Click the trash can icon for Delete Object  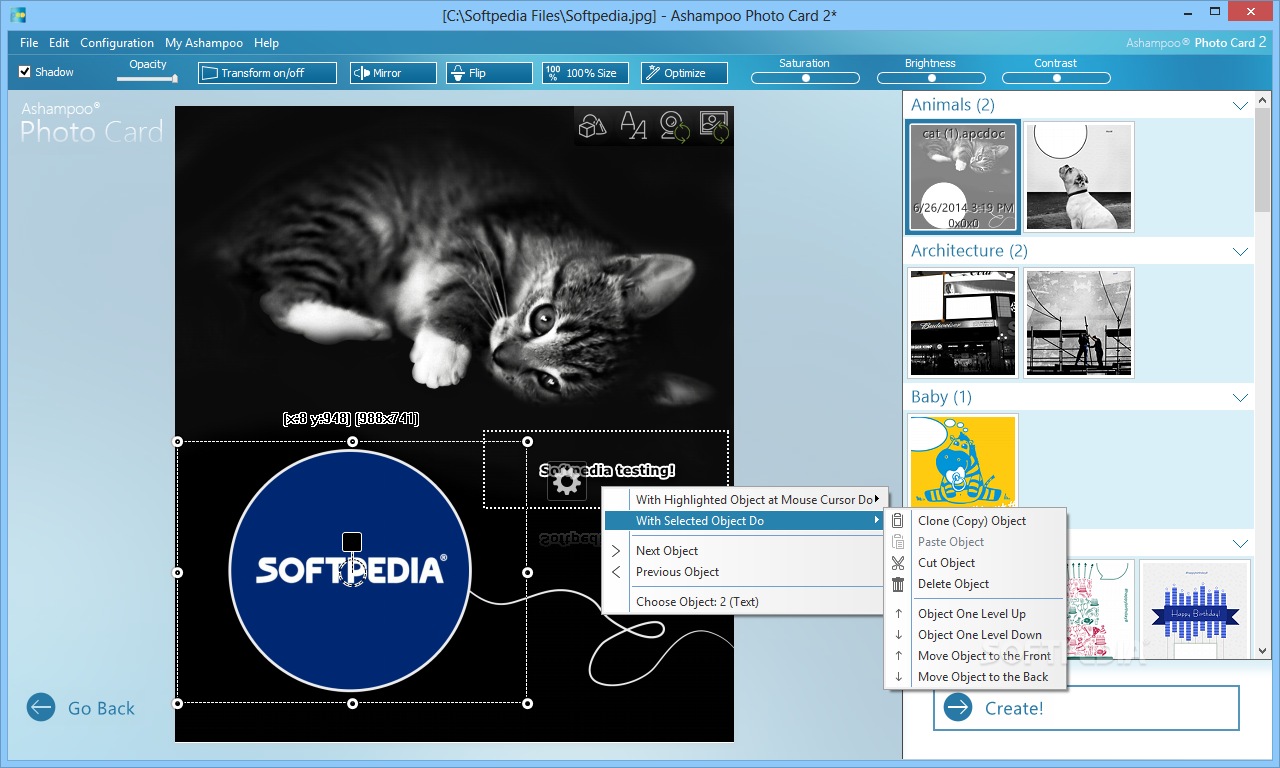(x=898, y=584)
